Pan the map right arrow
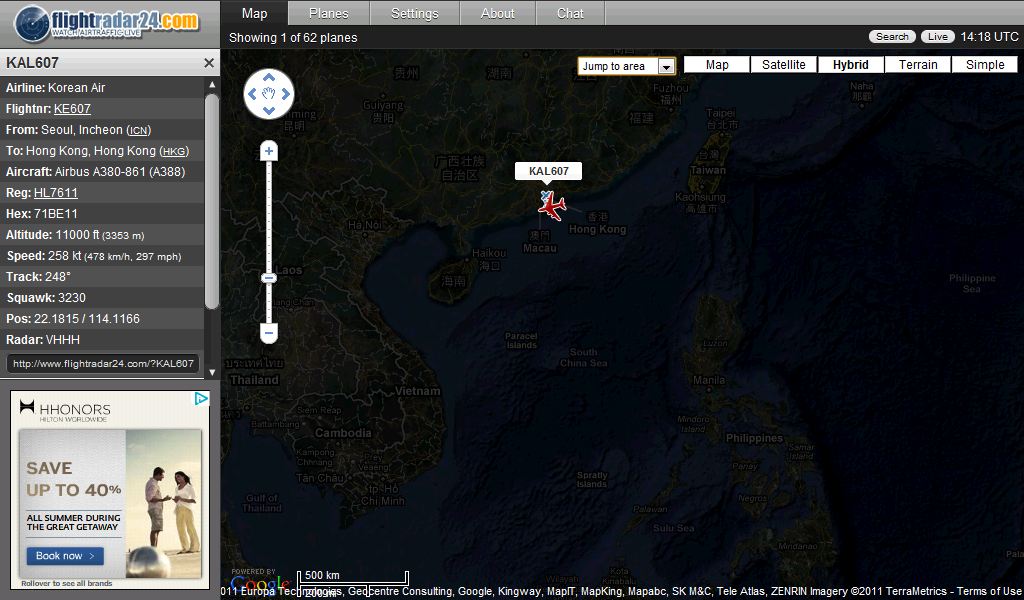 (x=285, y=94)
